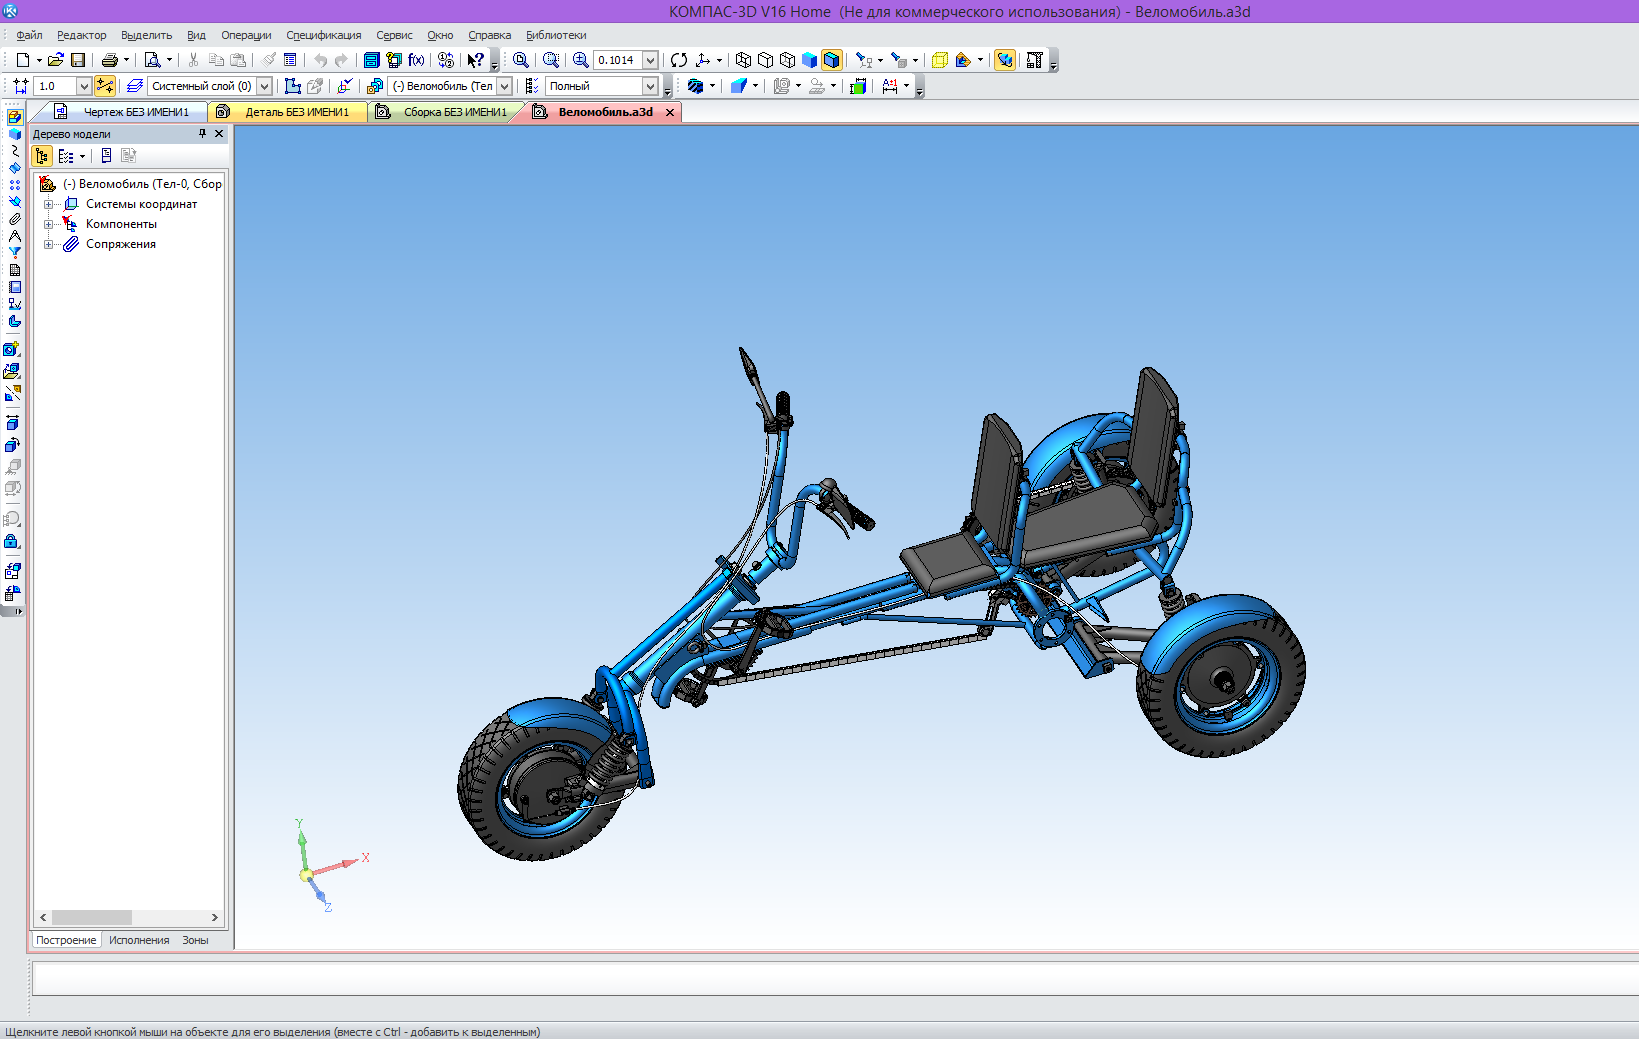The height and width of the screenshot is (1039, 1639).
Task: Click the Measurements compass icon in sidebar
Action: (15, 236)
